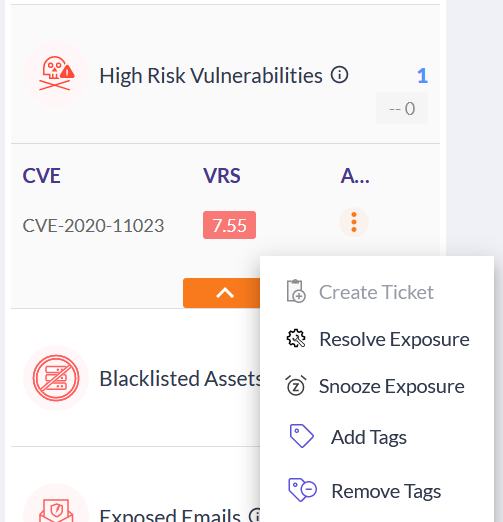Screen dimensions: 503x522
Task: Click the Resolve Exposure gear icon
Action: 296,339
